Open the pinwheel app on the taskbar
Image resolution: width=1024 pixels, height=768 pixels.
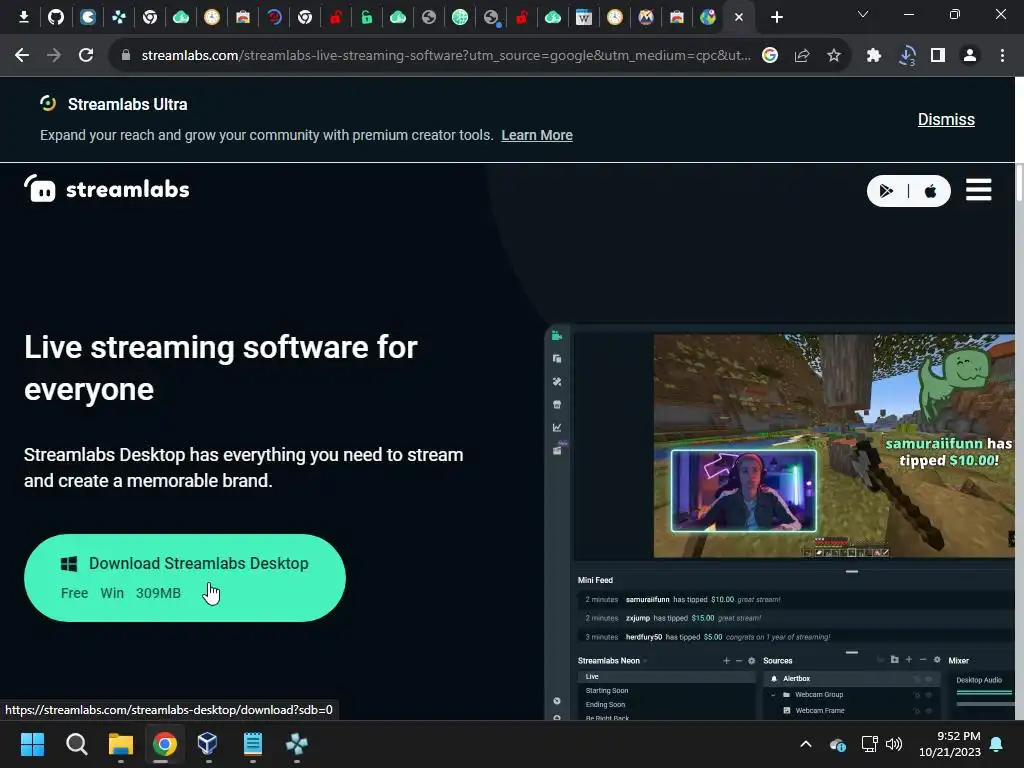(296, 744)
